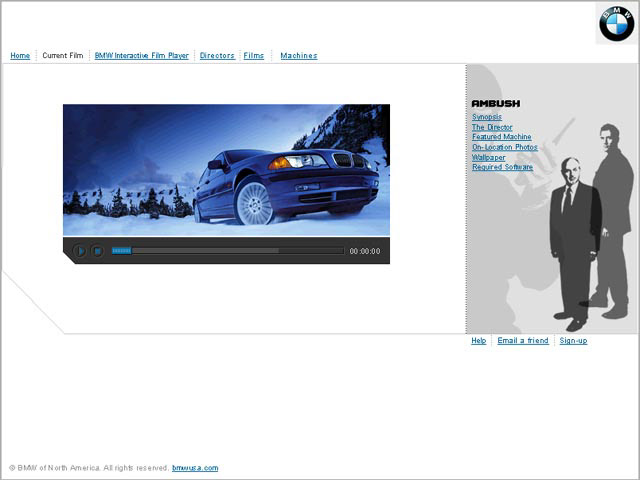Select the Current Film tab
Viewport: 640px width, 480px height.
click(x=62, y=56)
